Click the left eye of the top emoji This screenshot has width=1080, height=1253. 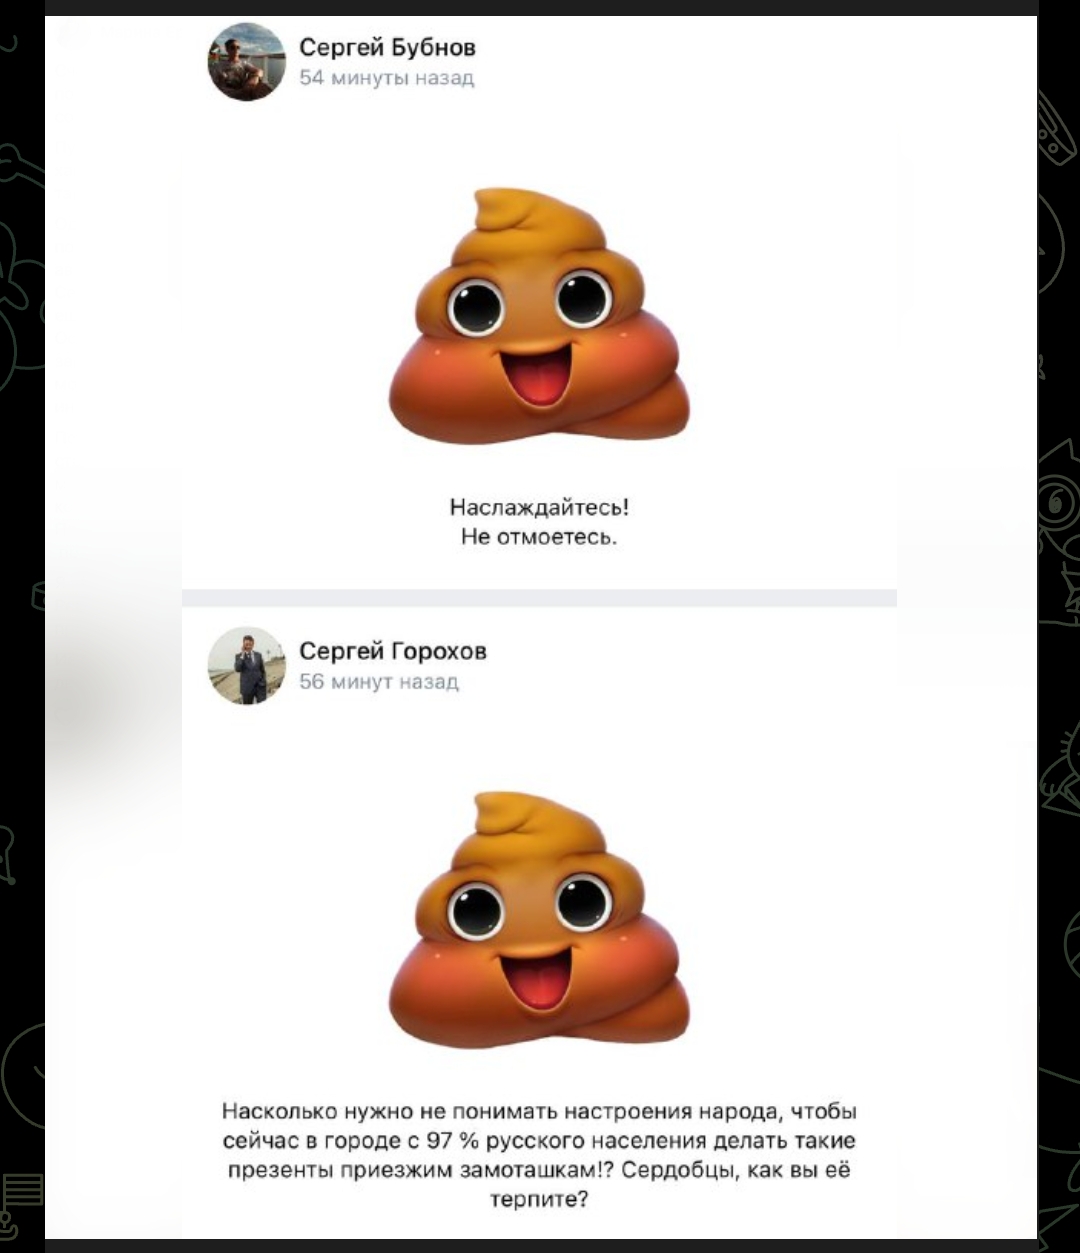pos(476,307)
